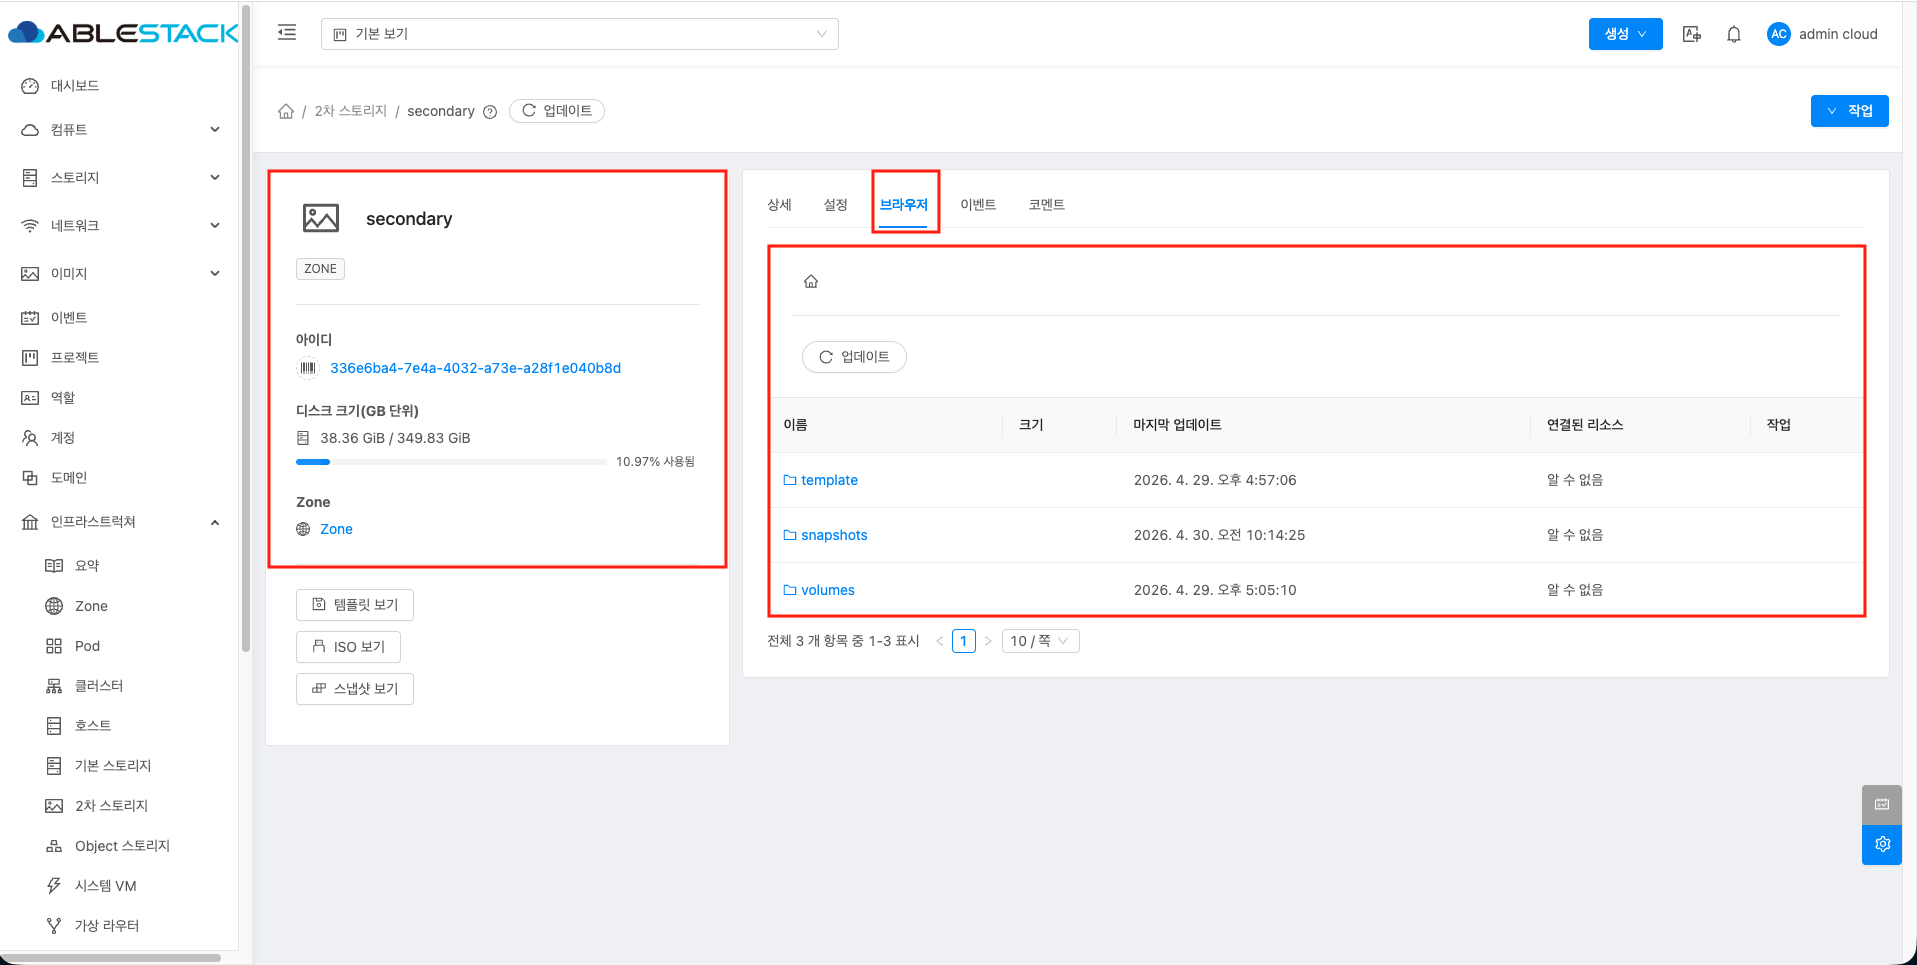The height and width of the screenshot is (965, 1917).
Task: Open settings gear floating button
Action: (1882, 844)
